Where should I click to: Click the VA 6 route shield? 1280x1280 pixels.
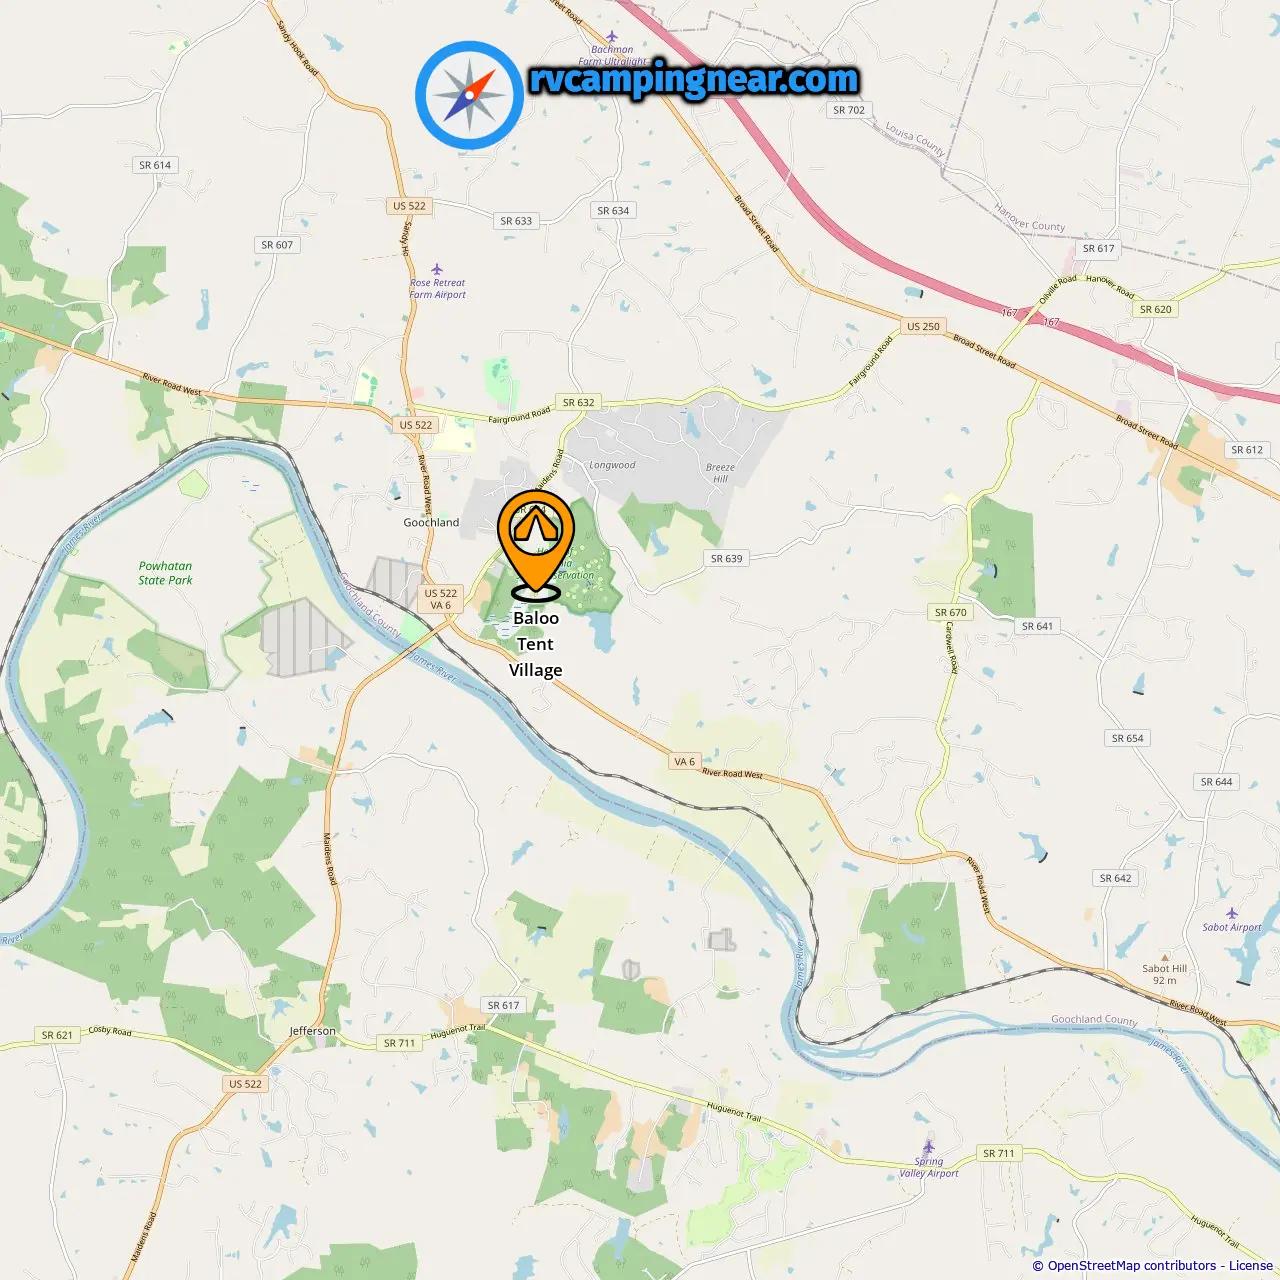point(684,761)
